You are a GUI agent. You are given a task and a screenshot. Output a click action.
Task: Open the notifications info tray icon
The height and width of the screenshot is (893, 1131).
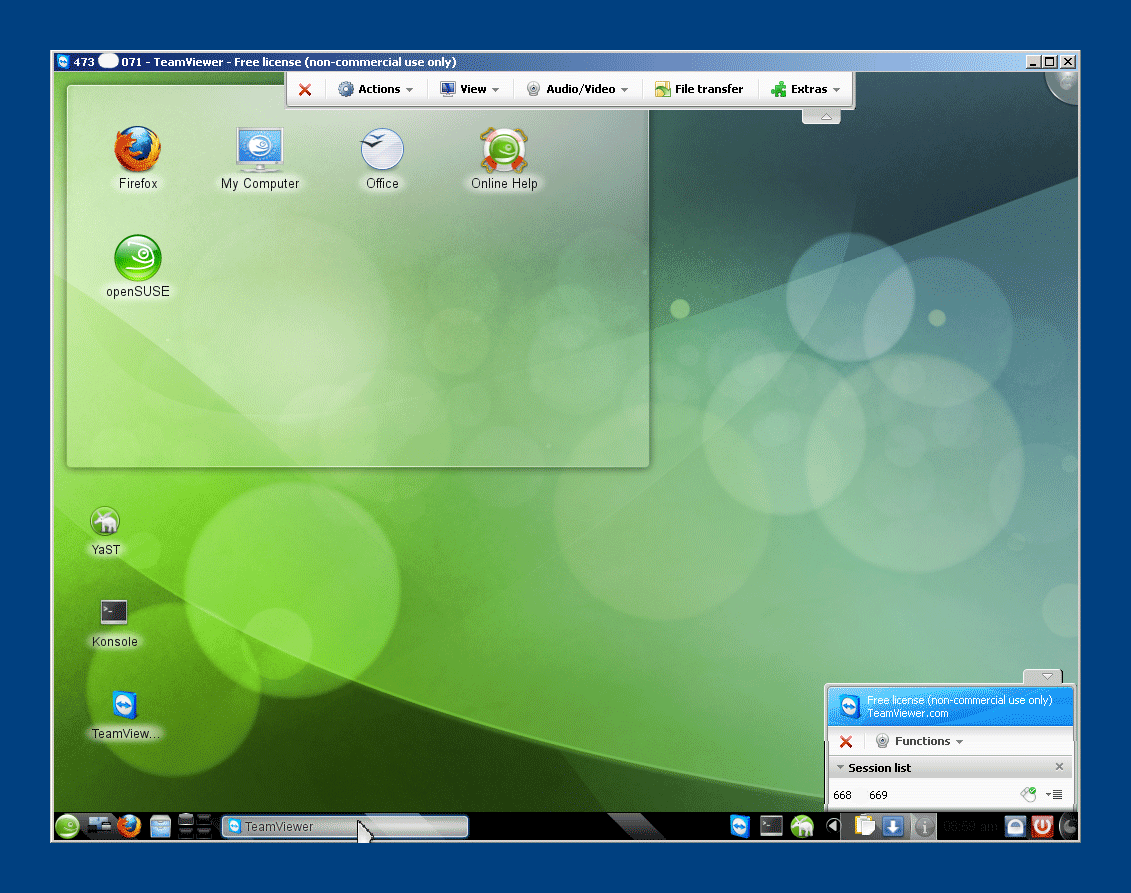click(x=924, y=827)
